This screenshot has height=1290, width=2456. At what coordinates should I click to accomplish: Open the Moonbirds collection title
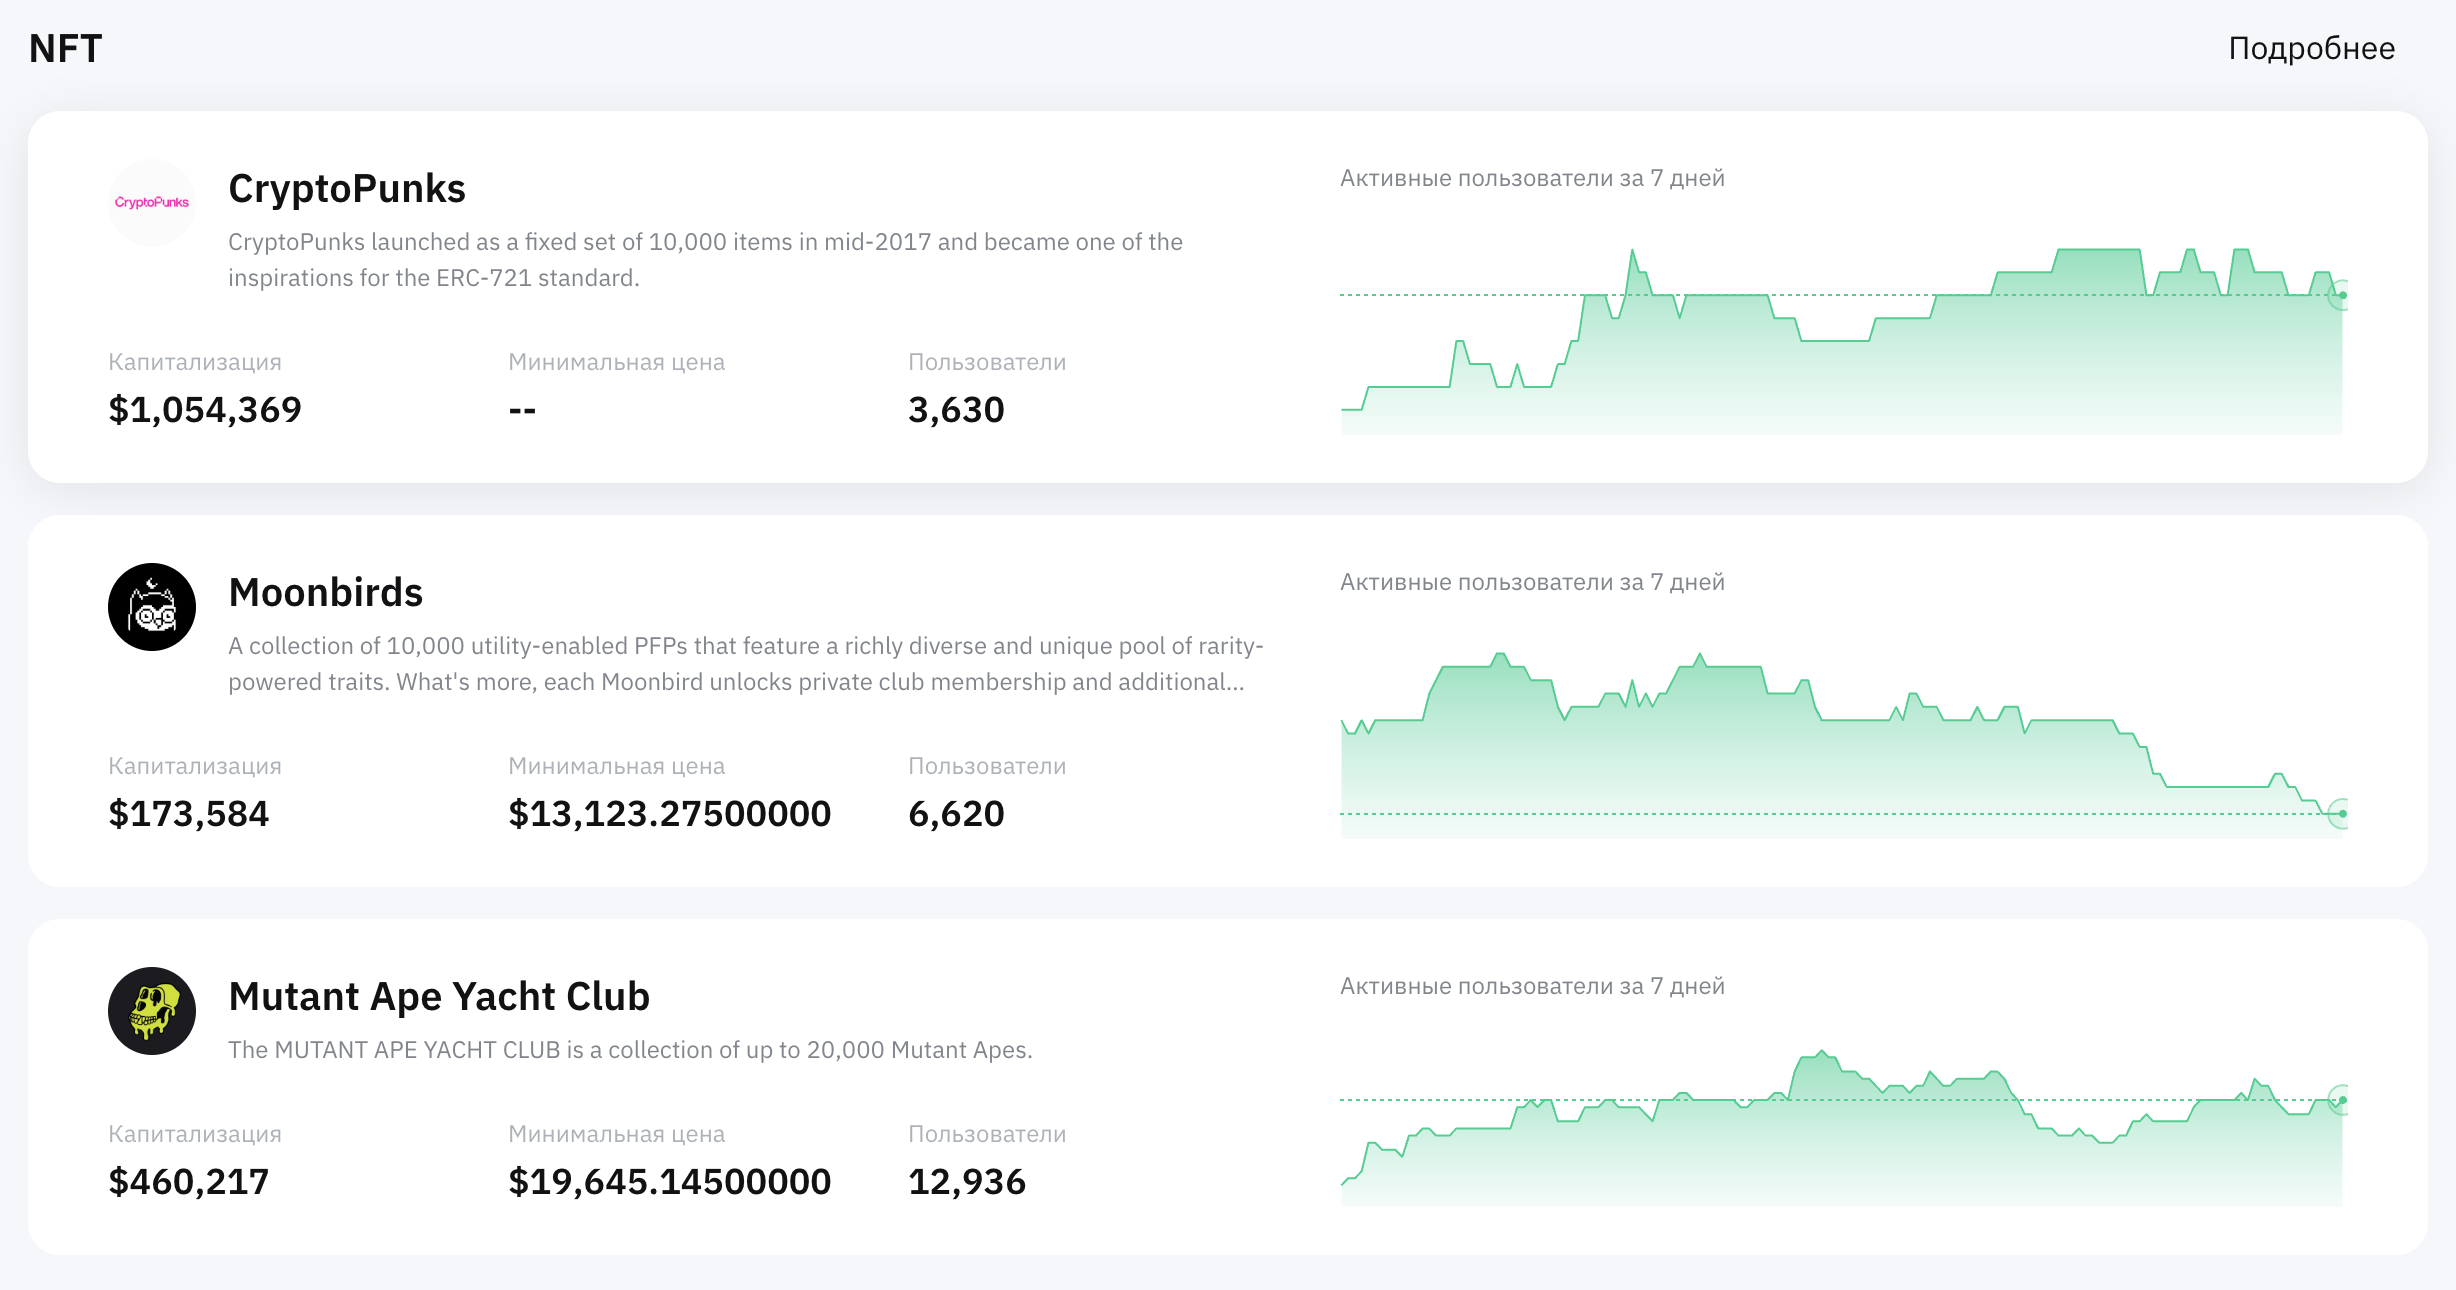(326, 593)
